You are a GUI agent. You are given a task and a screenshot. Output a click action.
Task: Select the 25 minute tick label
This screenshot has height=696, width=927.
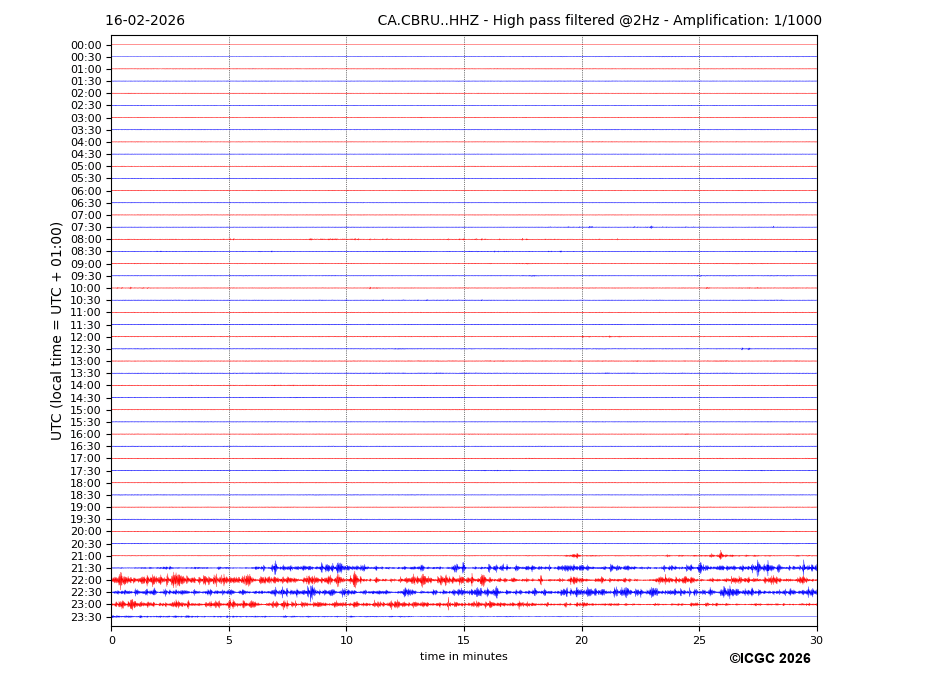click(x=699, y=640)
